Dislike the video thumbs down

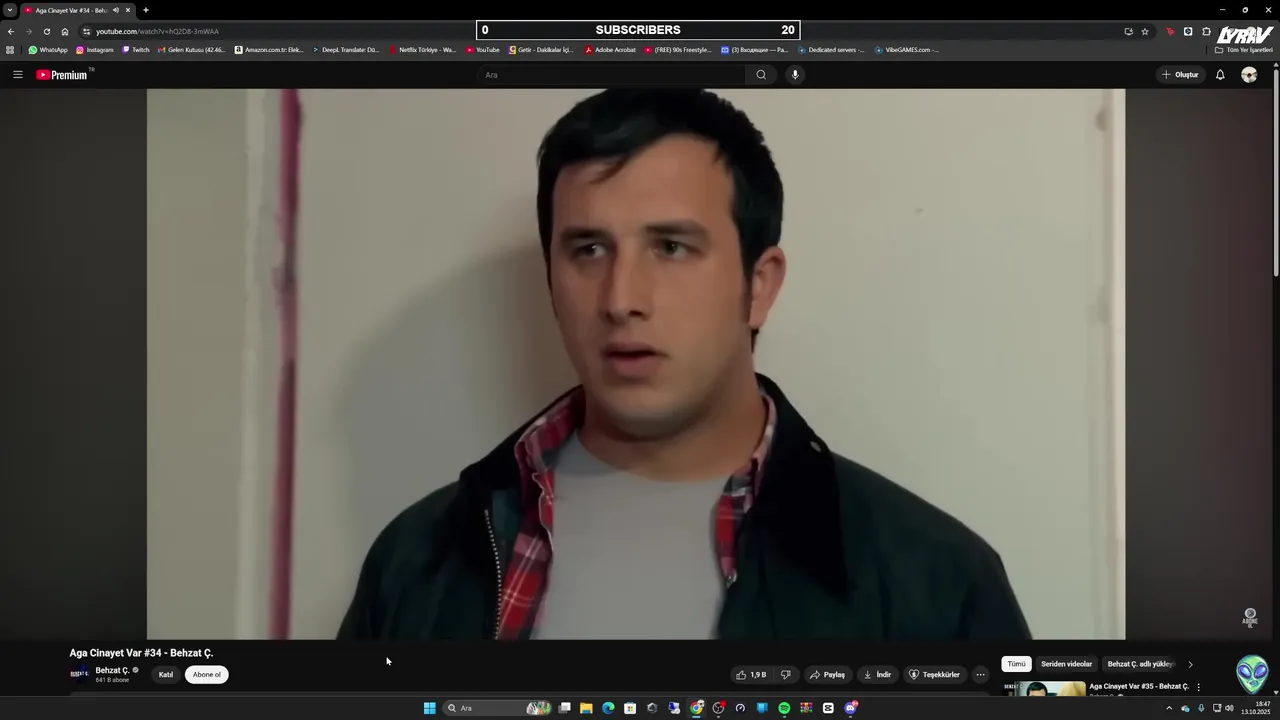(786, 675)
